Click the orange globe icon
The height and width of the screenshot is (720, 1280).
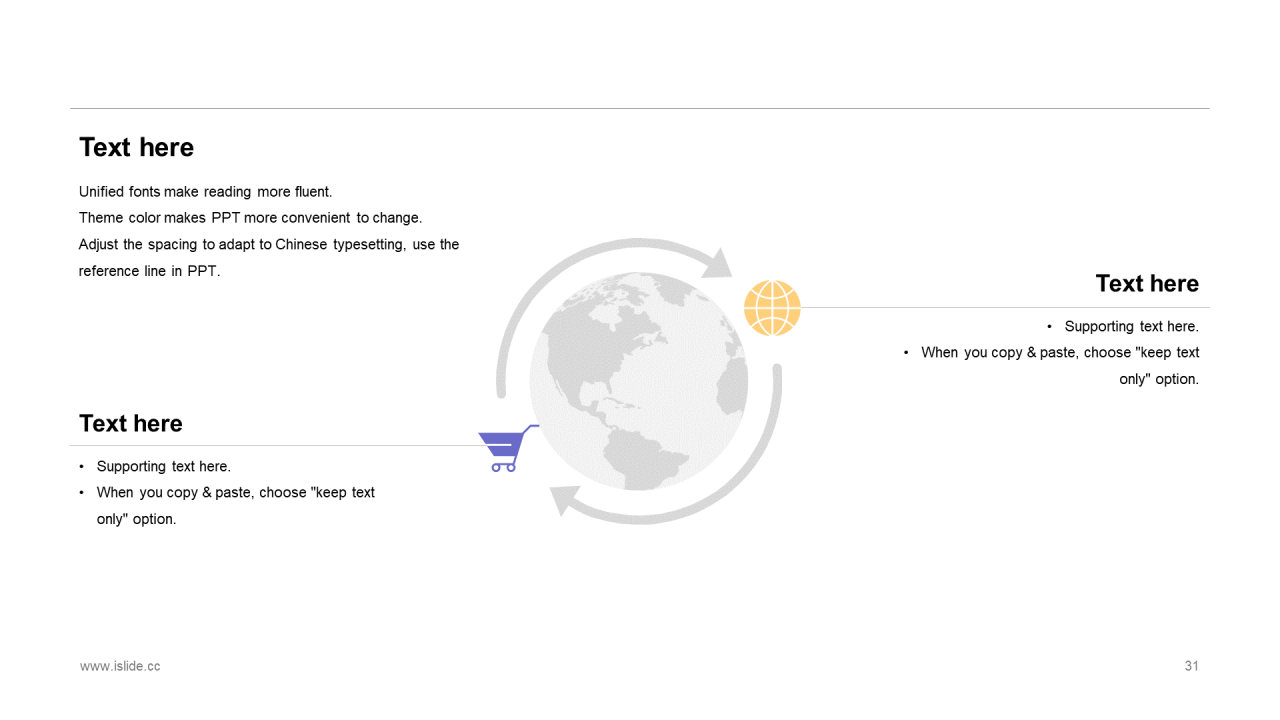[772, 308]
